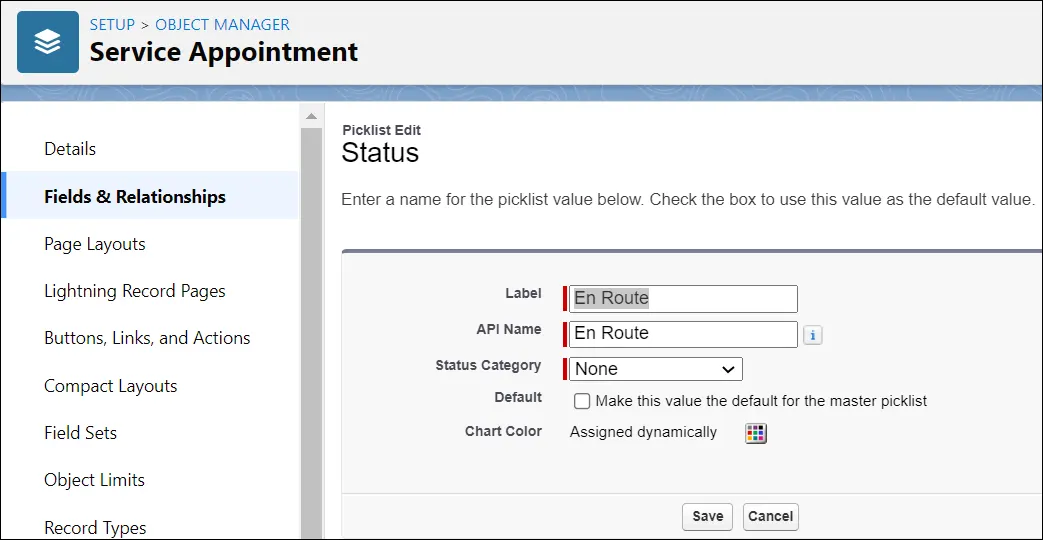The image size is (1043, 540).
Task: Cancel the picklist edit
Action: coord(770,516)
